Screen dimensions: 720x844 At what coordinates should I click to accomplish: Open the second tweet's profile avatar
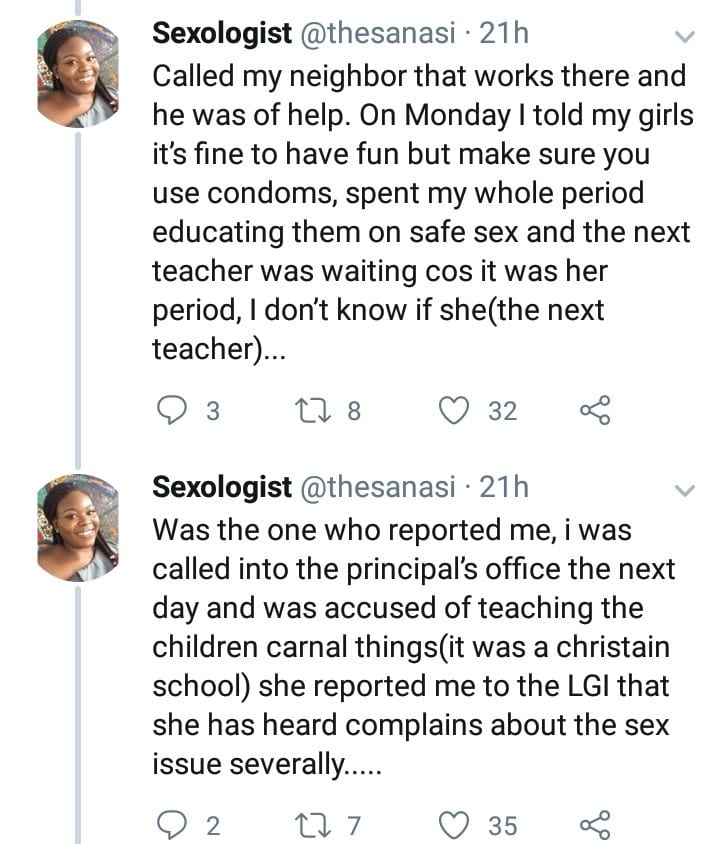click(x=78, y=527)
